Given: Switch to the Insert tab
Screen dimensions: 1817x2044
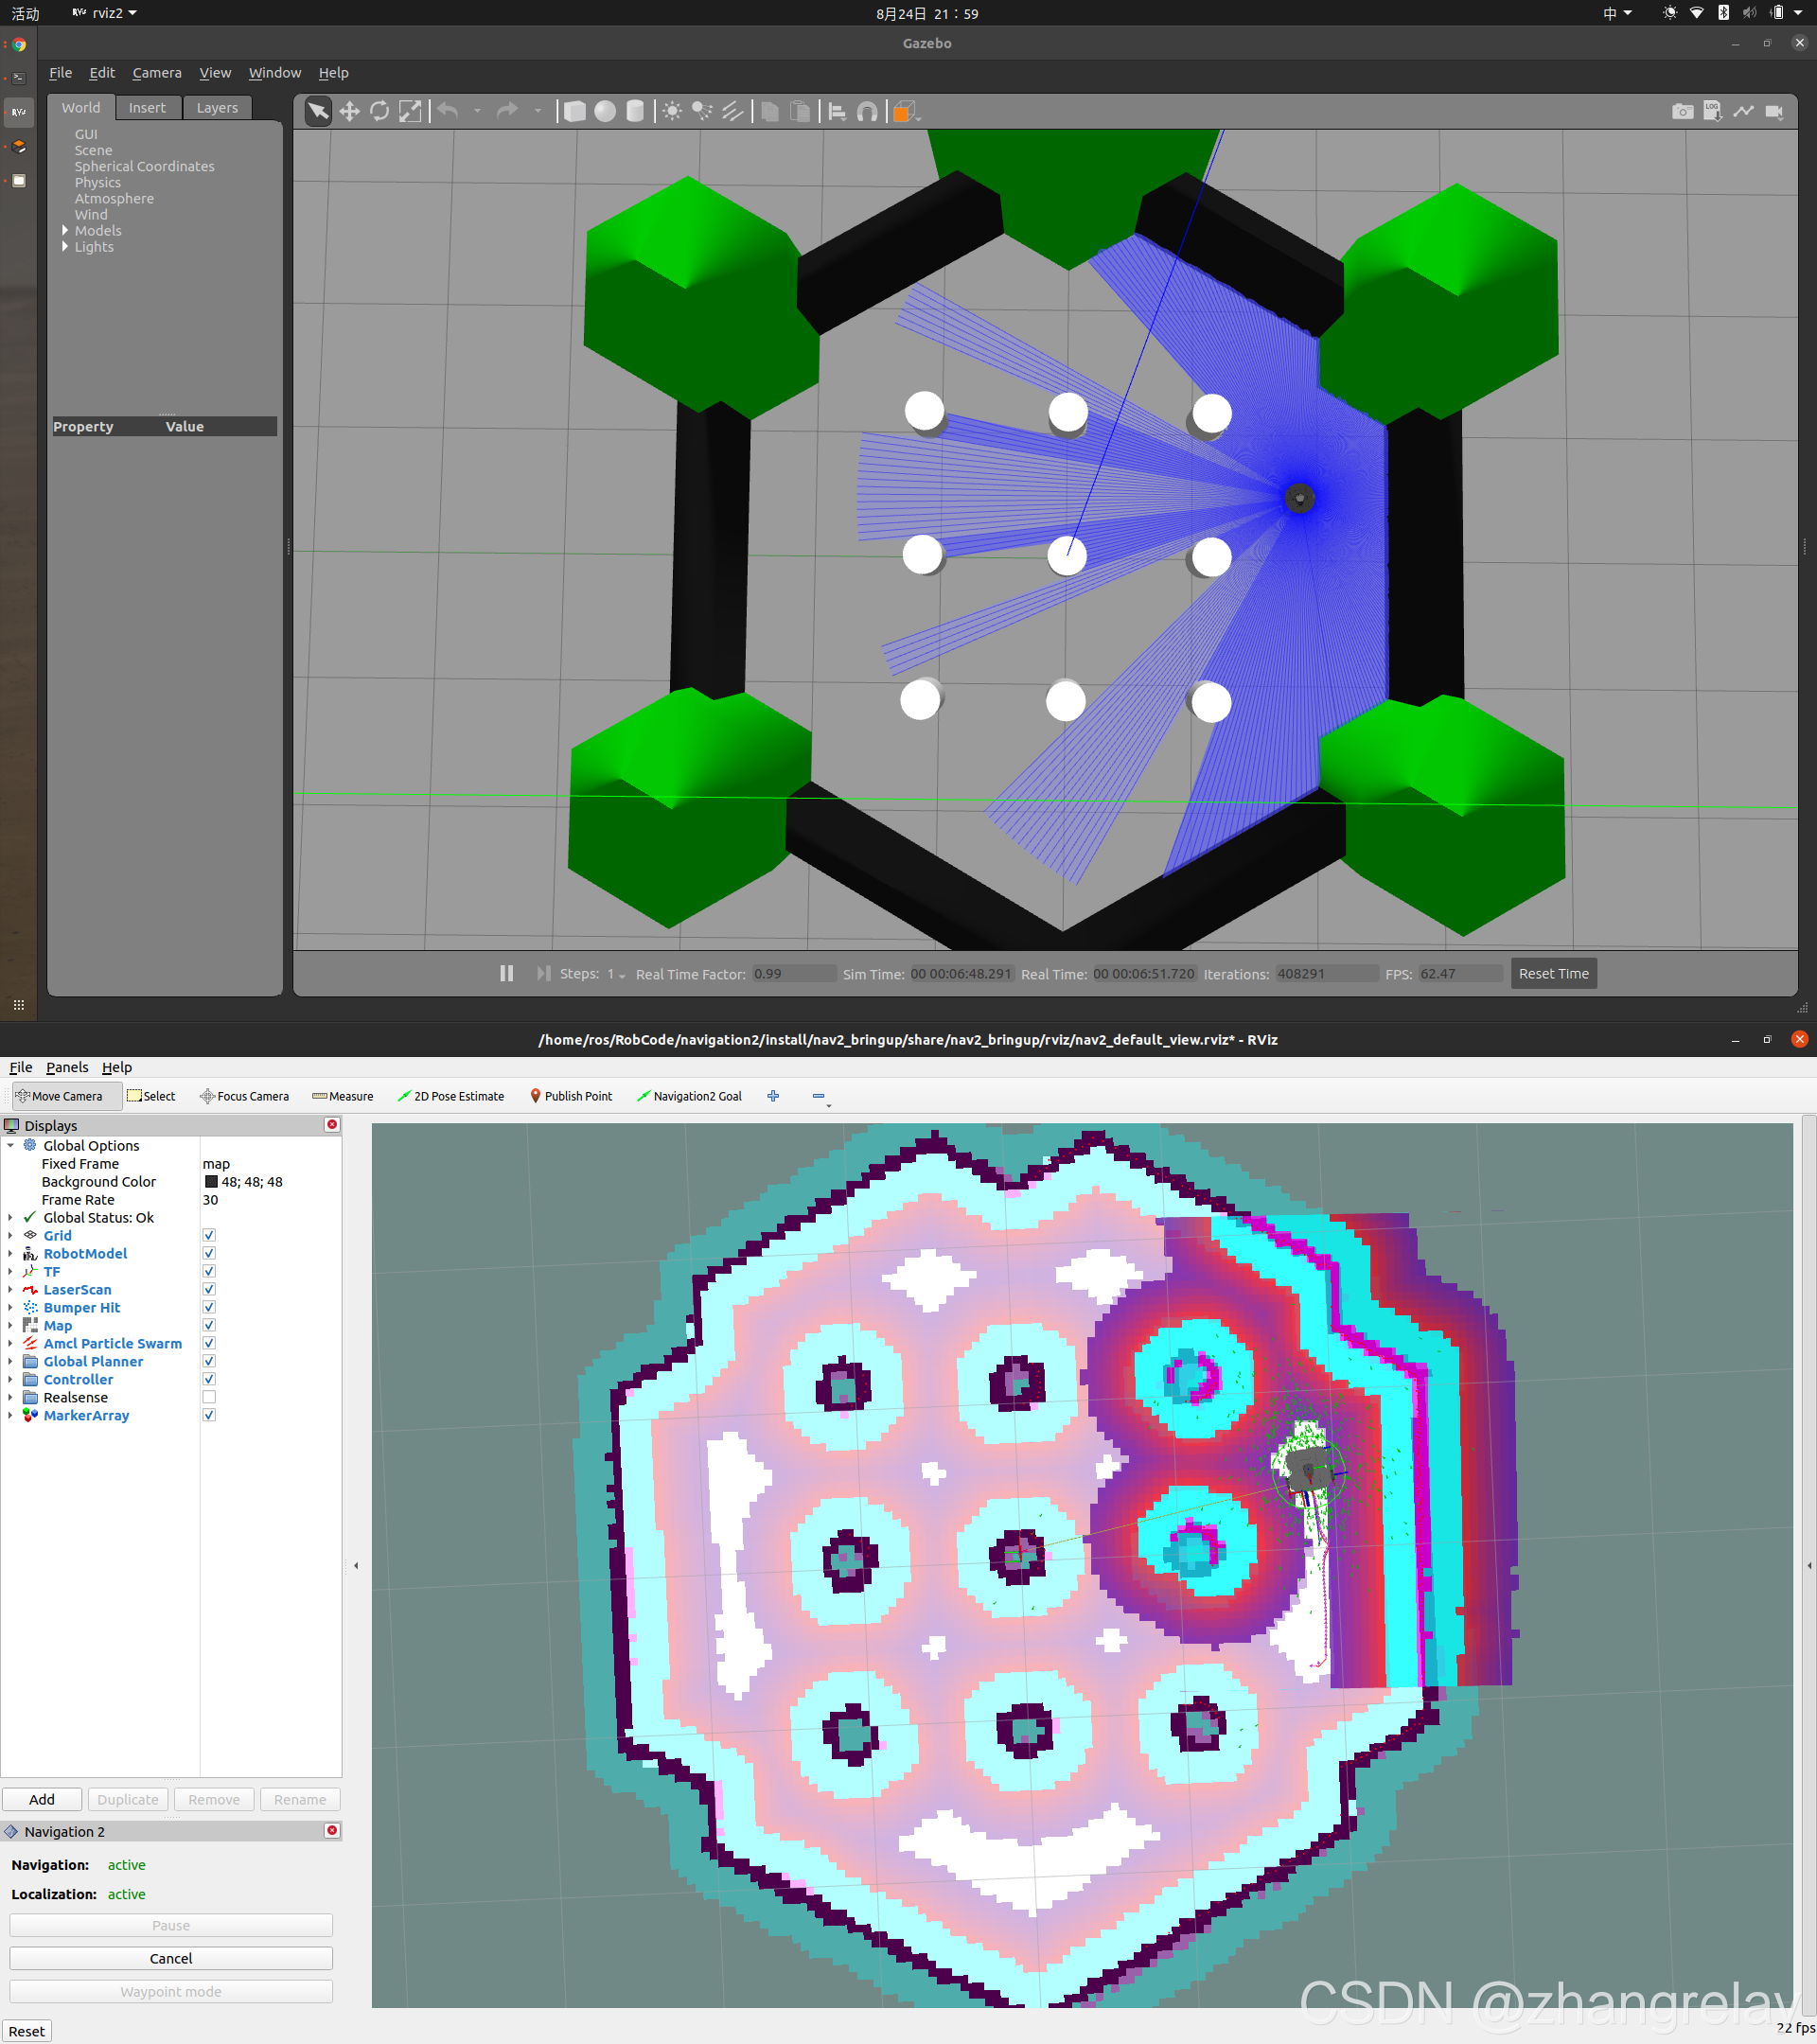Looking at the screenshot, I should (x=147, y=108).
